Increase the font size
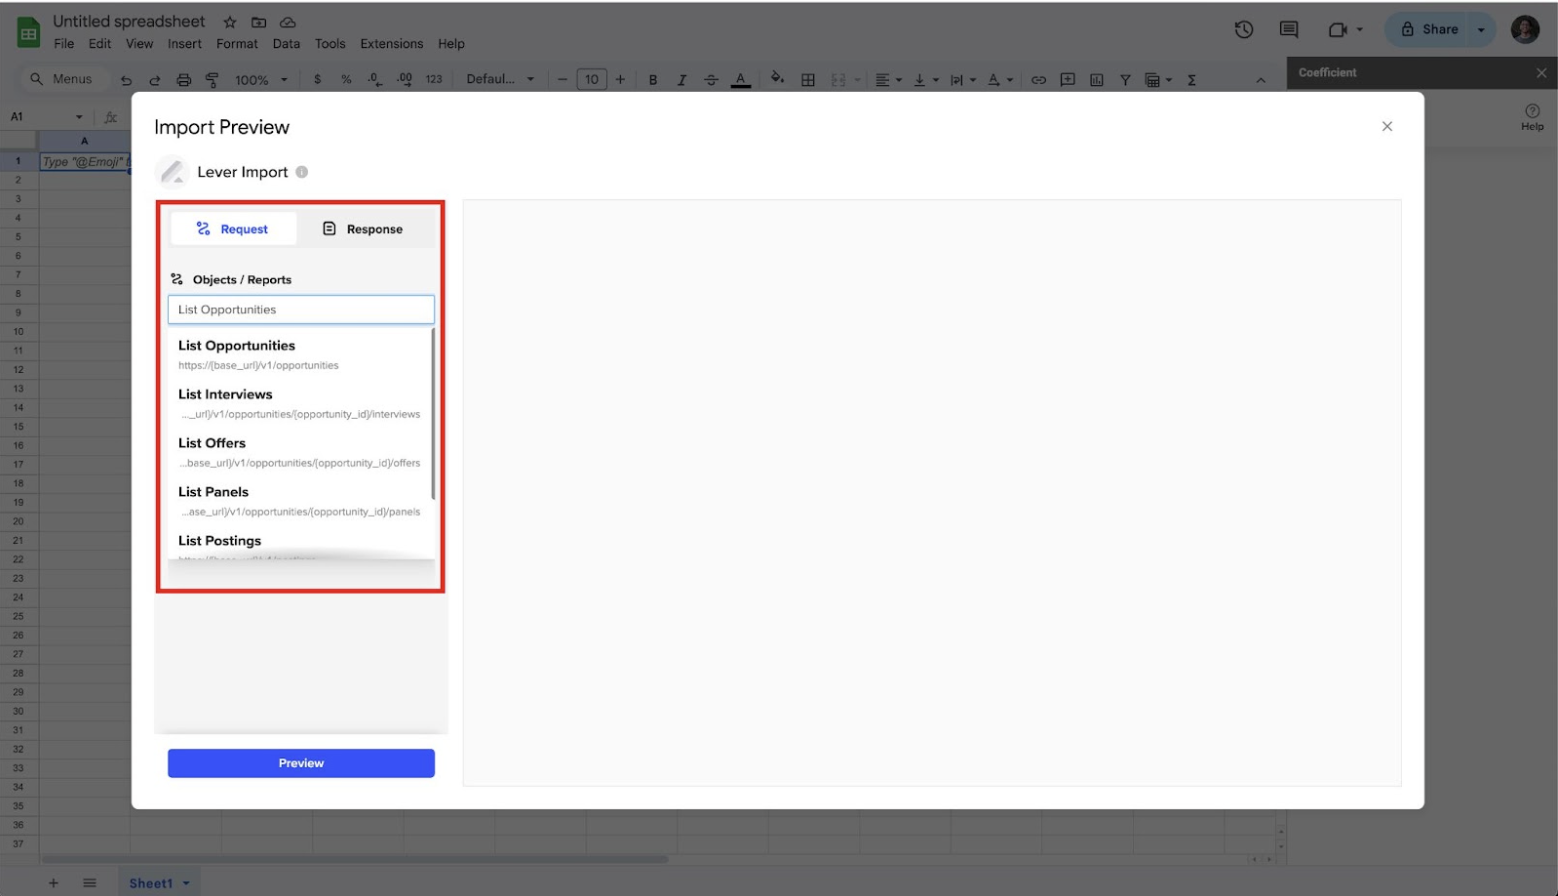Image resolution: width=1558 pixels, height=896 pixels. point(620,80)
